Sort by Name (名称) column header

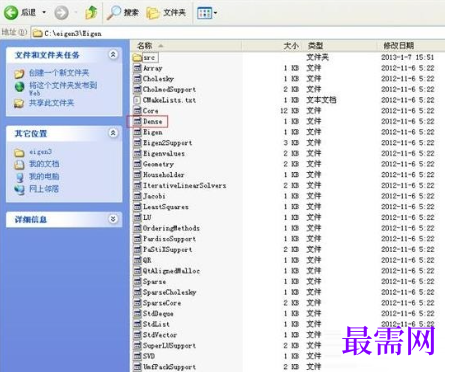tap(186, 46)
